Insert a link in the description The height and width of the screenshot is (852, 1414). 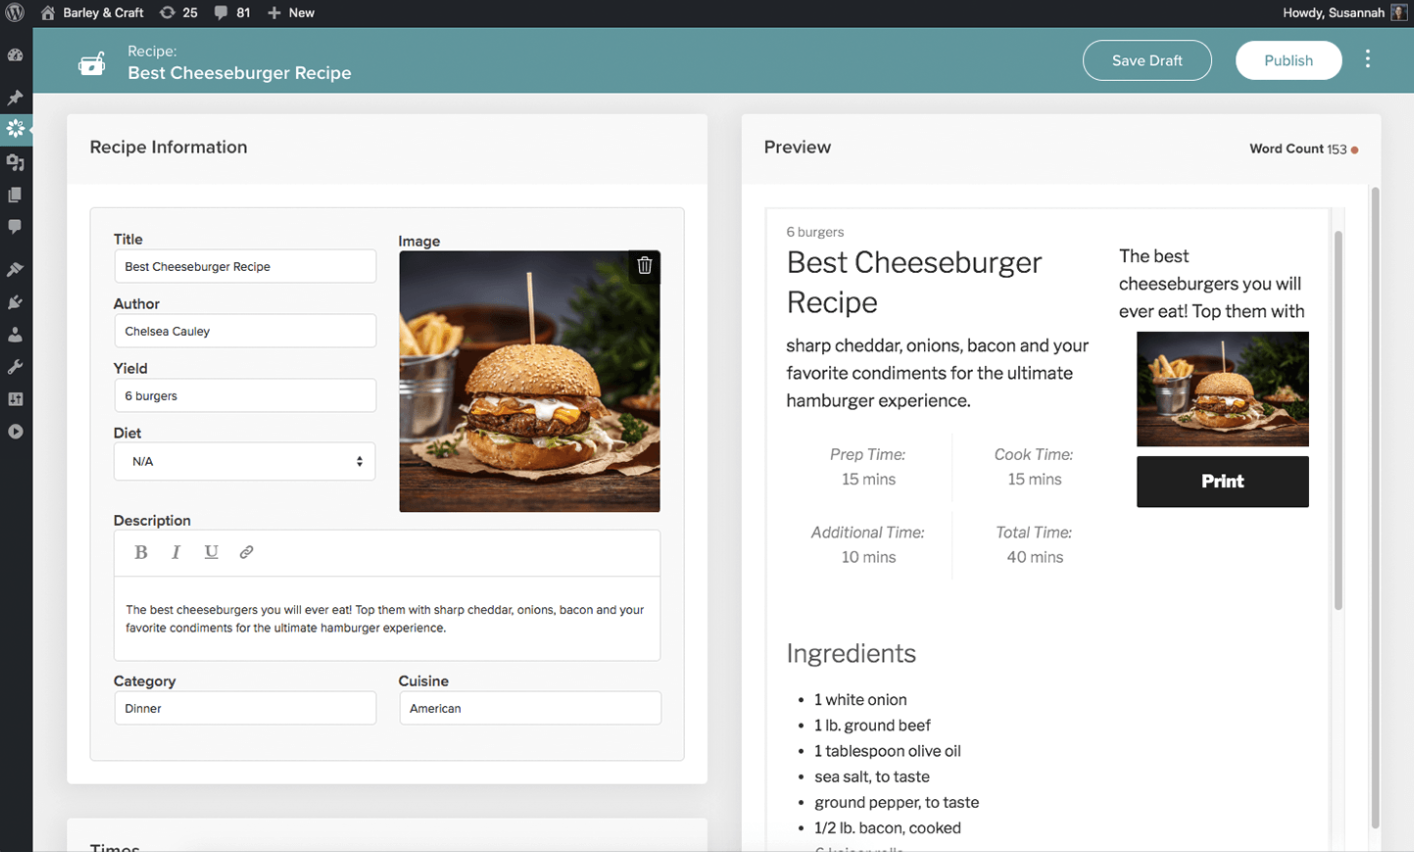tap(246, 552)
